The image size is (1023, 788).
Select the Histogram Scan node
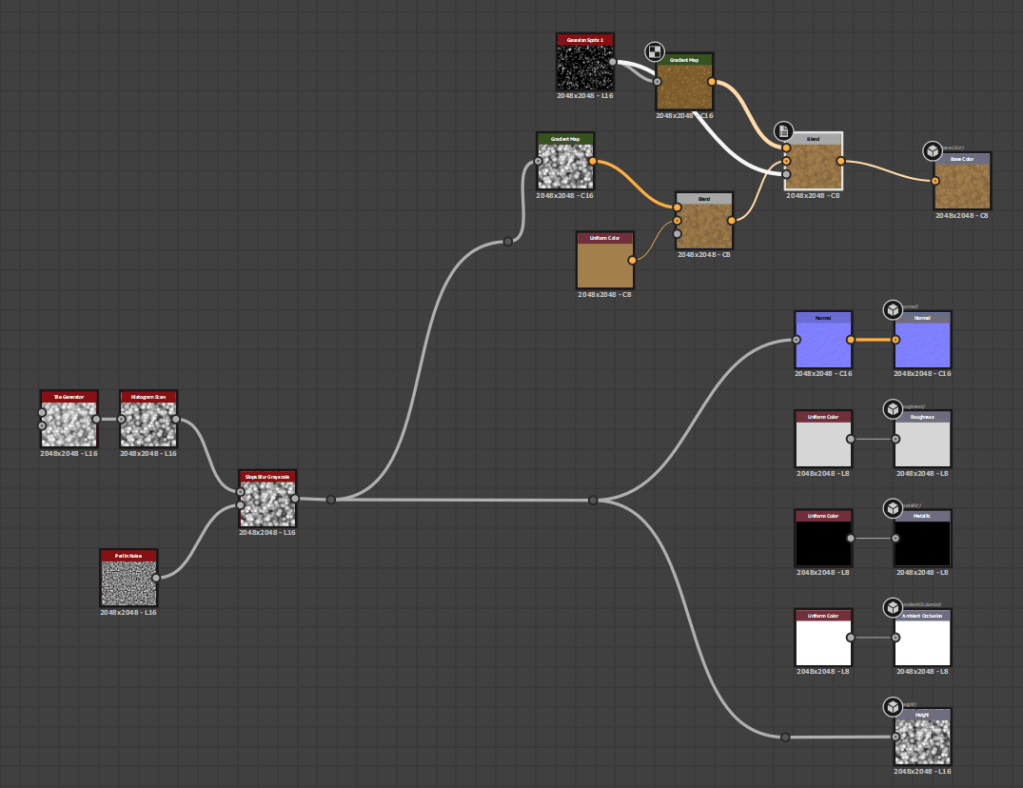pos(148,423)
